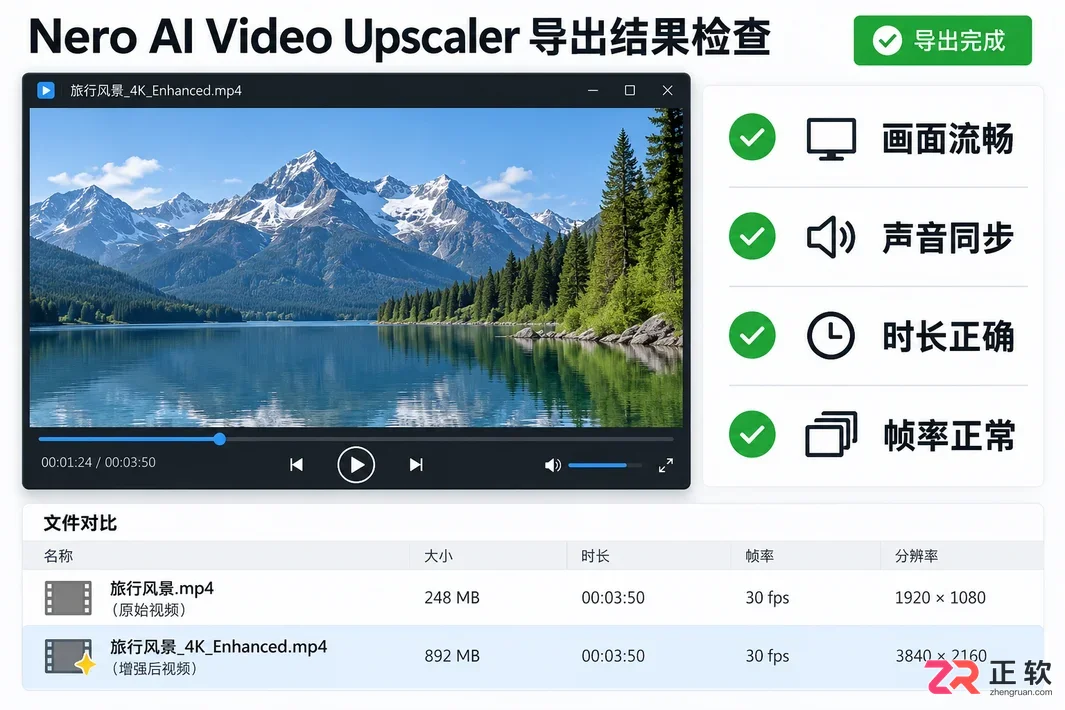Click the clock icon for 时长正确
The image size is (1065, 710).
tap(830, 336)
